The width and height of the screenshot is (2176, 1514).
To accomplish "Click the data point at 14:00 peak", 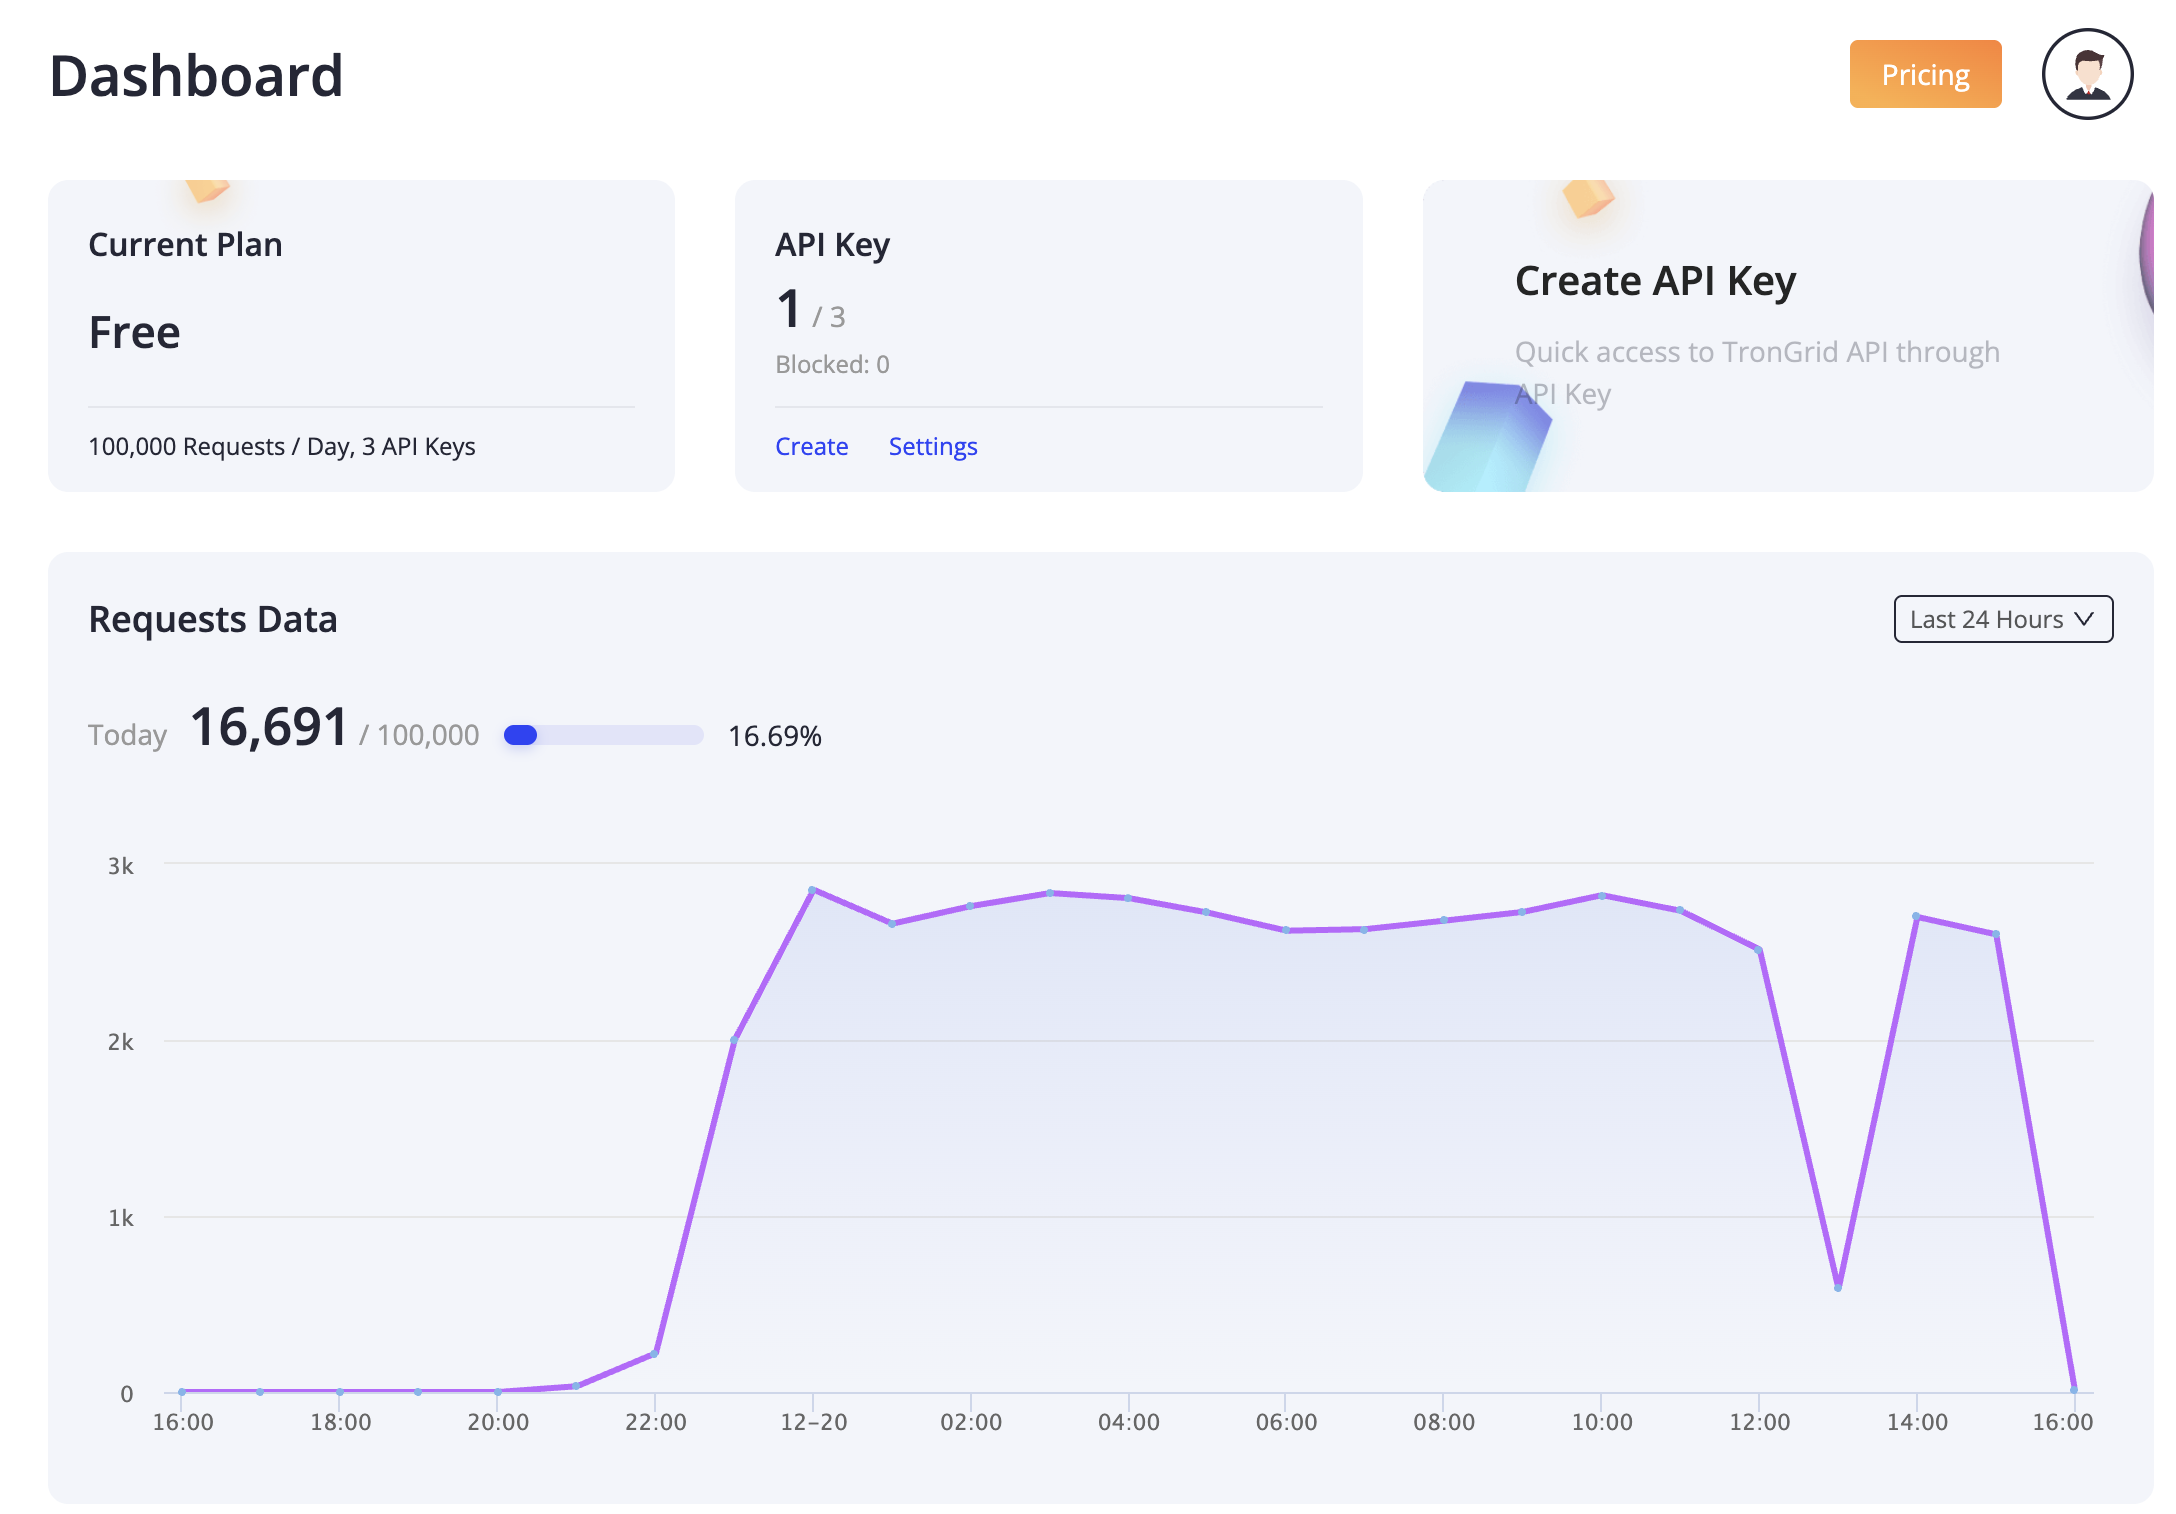I will coord(1916,916).
